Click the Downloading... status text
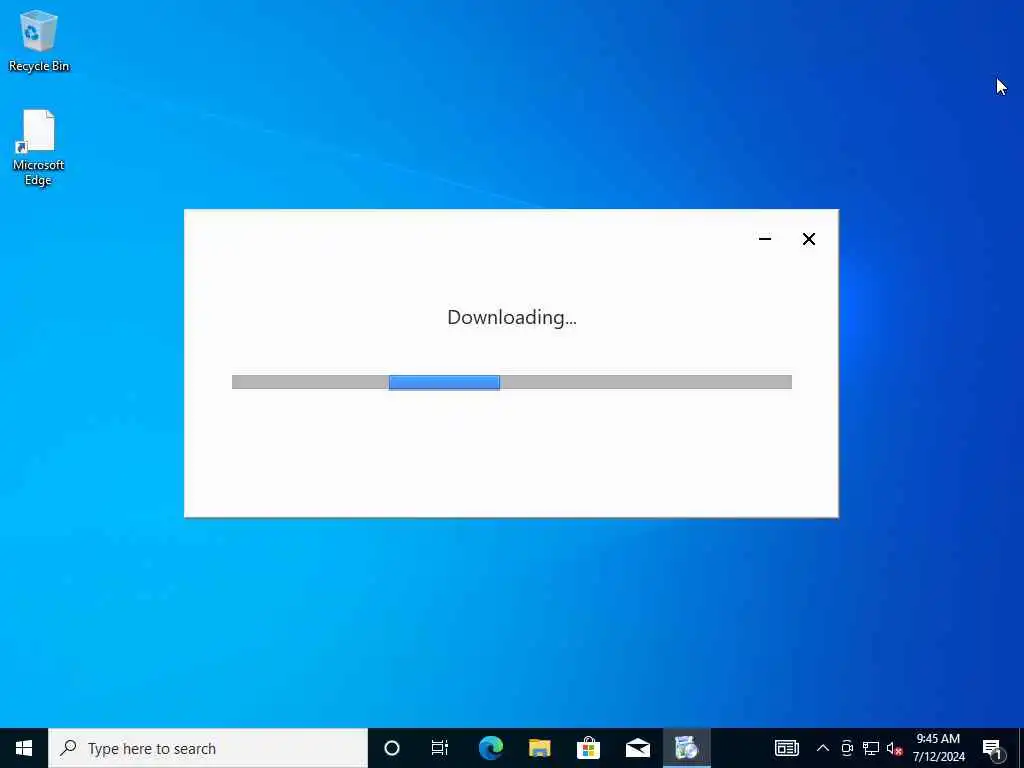The width and height of the screenshot is (1024, 768). pyautogui.click(x=512, y=317)
